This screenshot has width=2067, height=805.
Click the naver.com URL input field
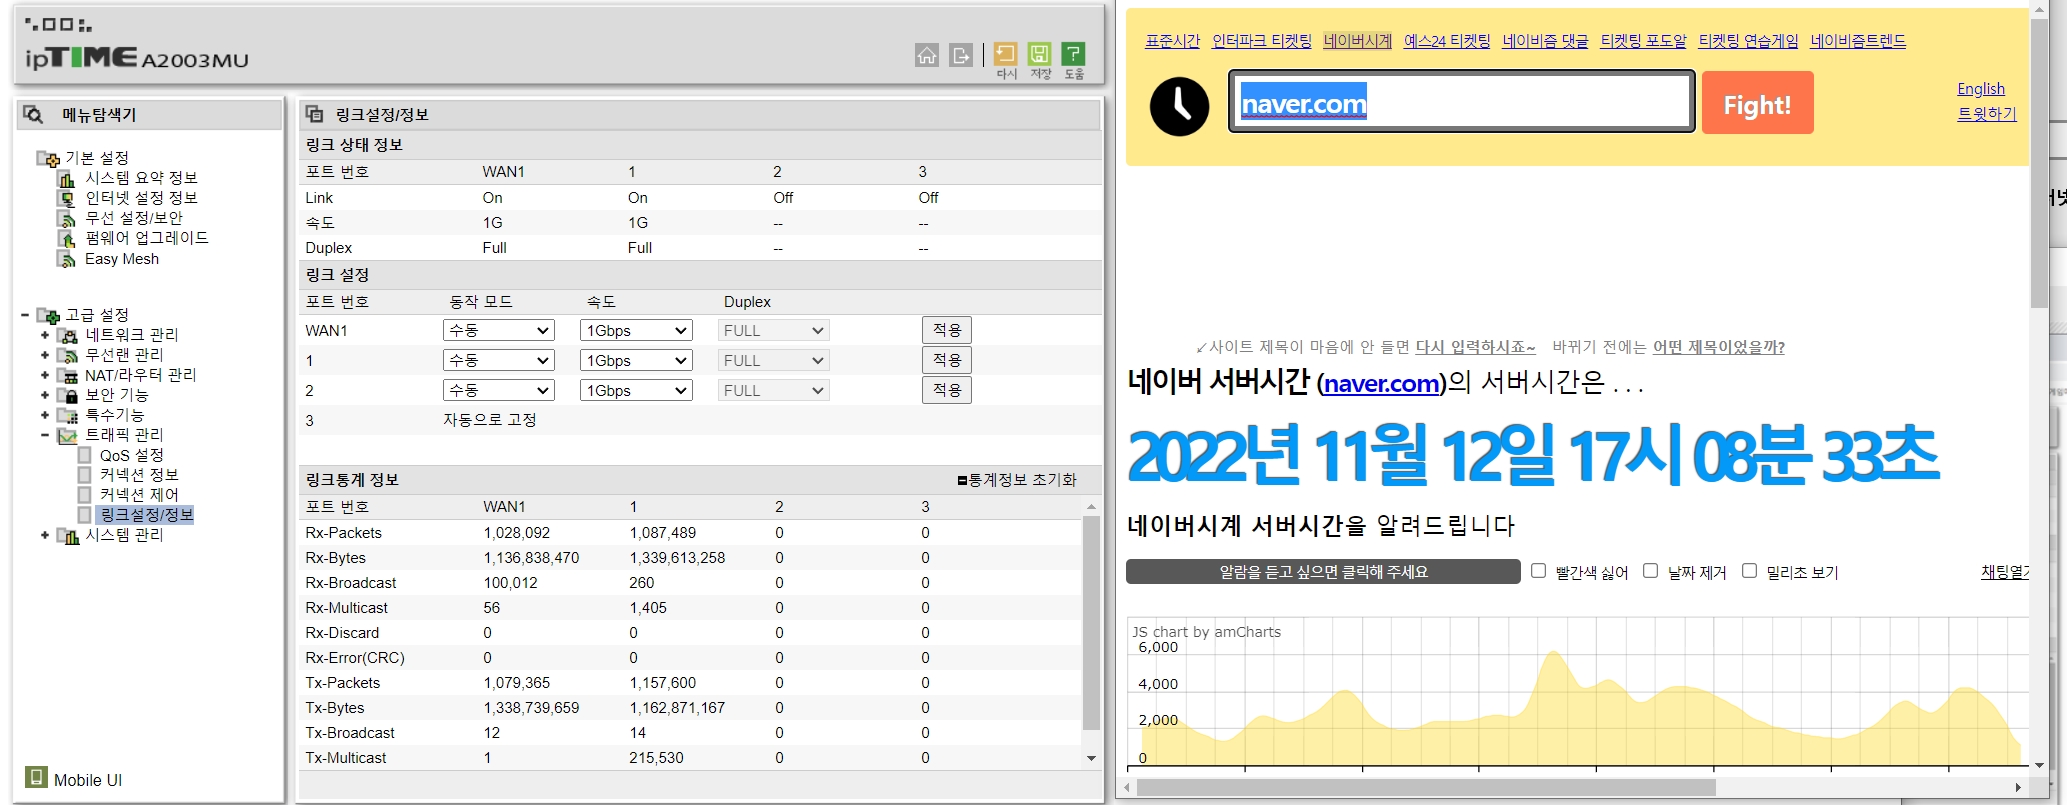[x=1460, y=103]
